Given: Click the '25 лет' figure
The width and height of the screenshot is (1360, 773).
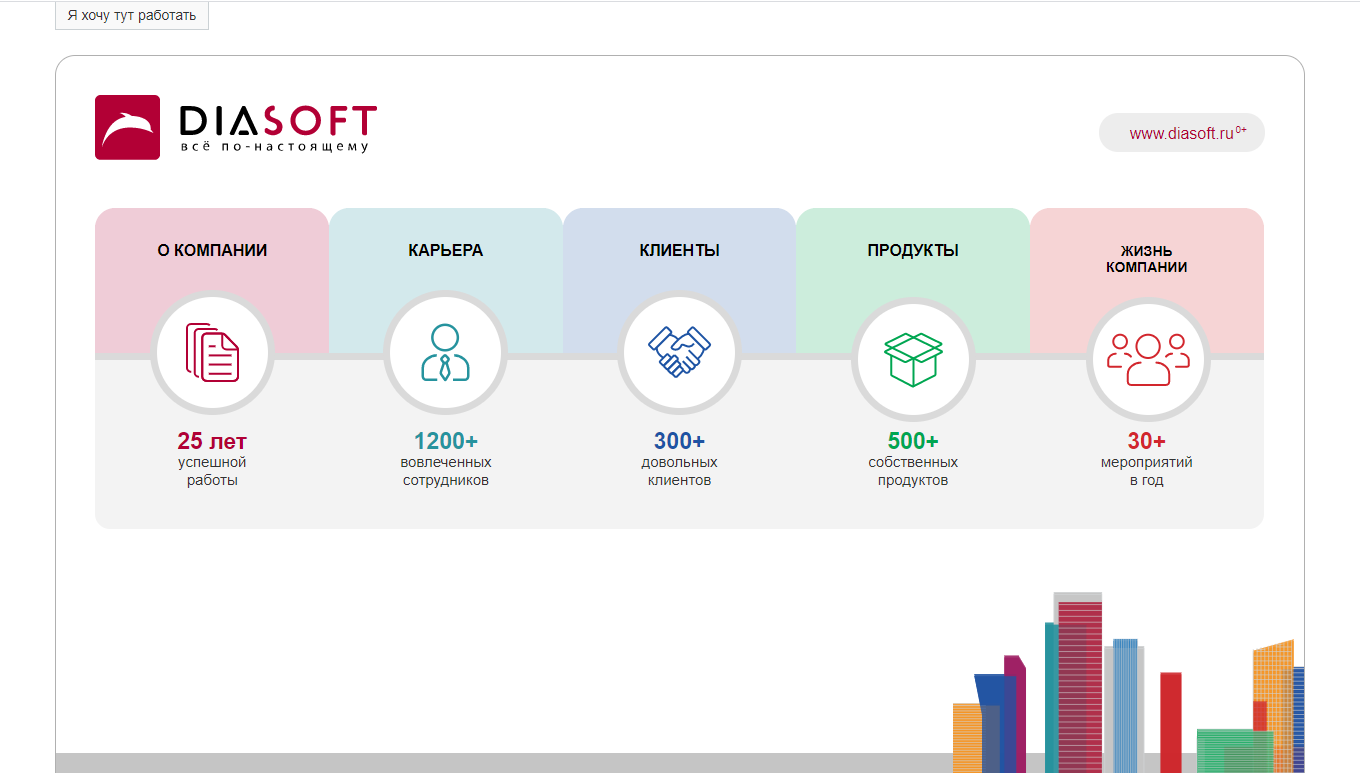Looking at the screenshot, I should point(212,441).
